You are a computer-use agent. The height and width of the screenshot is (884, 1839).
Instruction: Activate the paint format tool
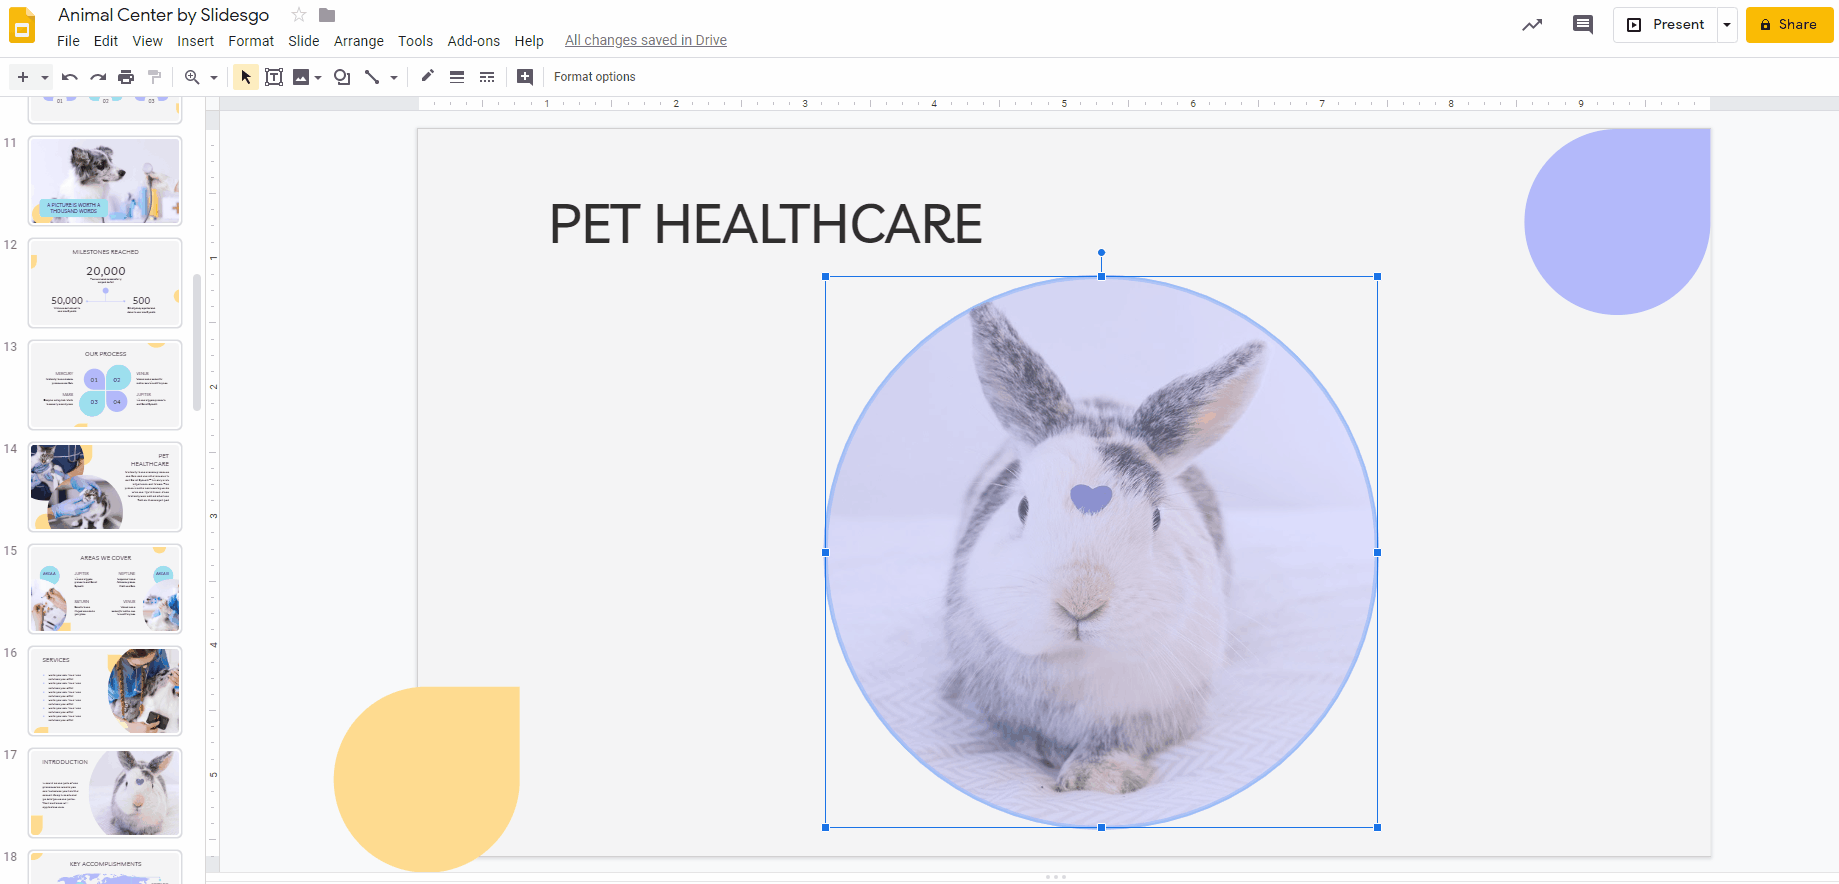pyautogui.click(x=154, y=77)
